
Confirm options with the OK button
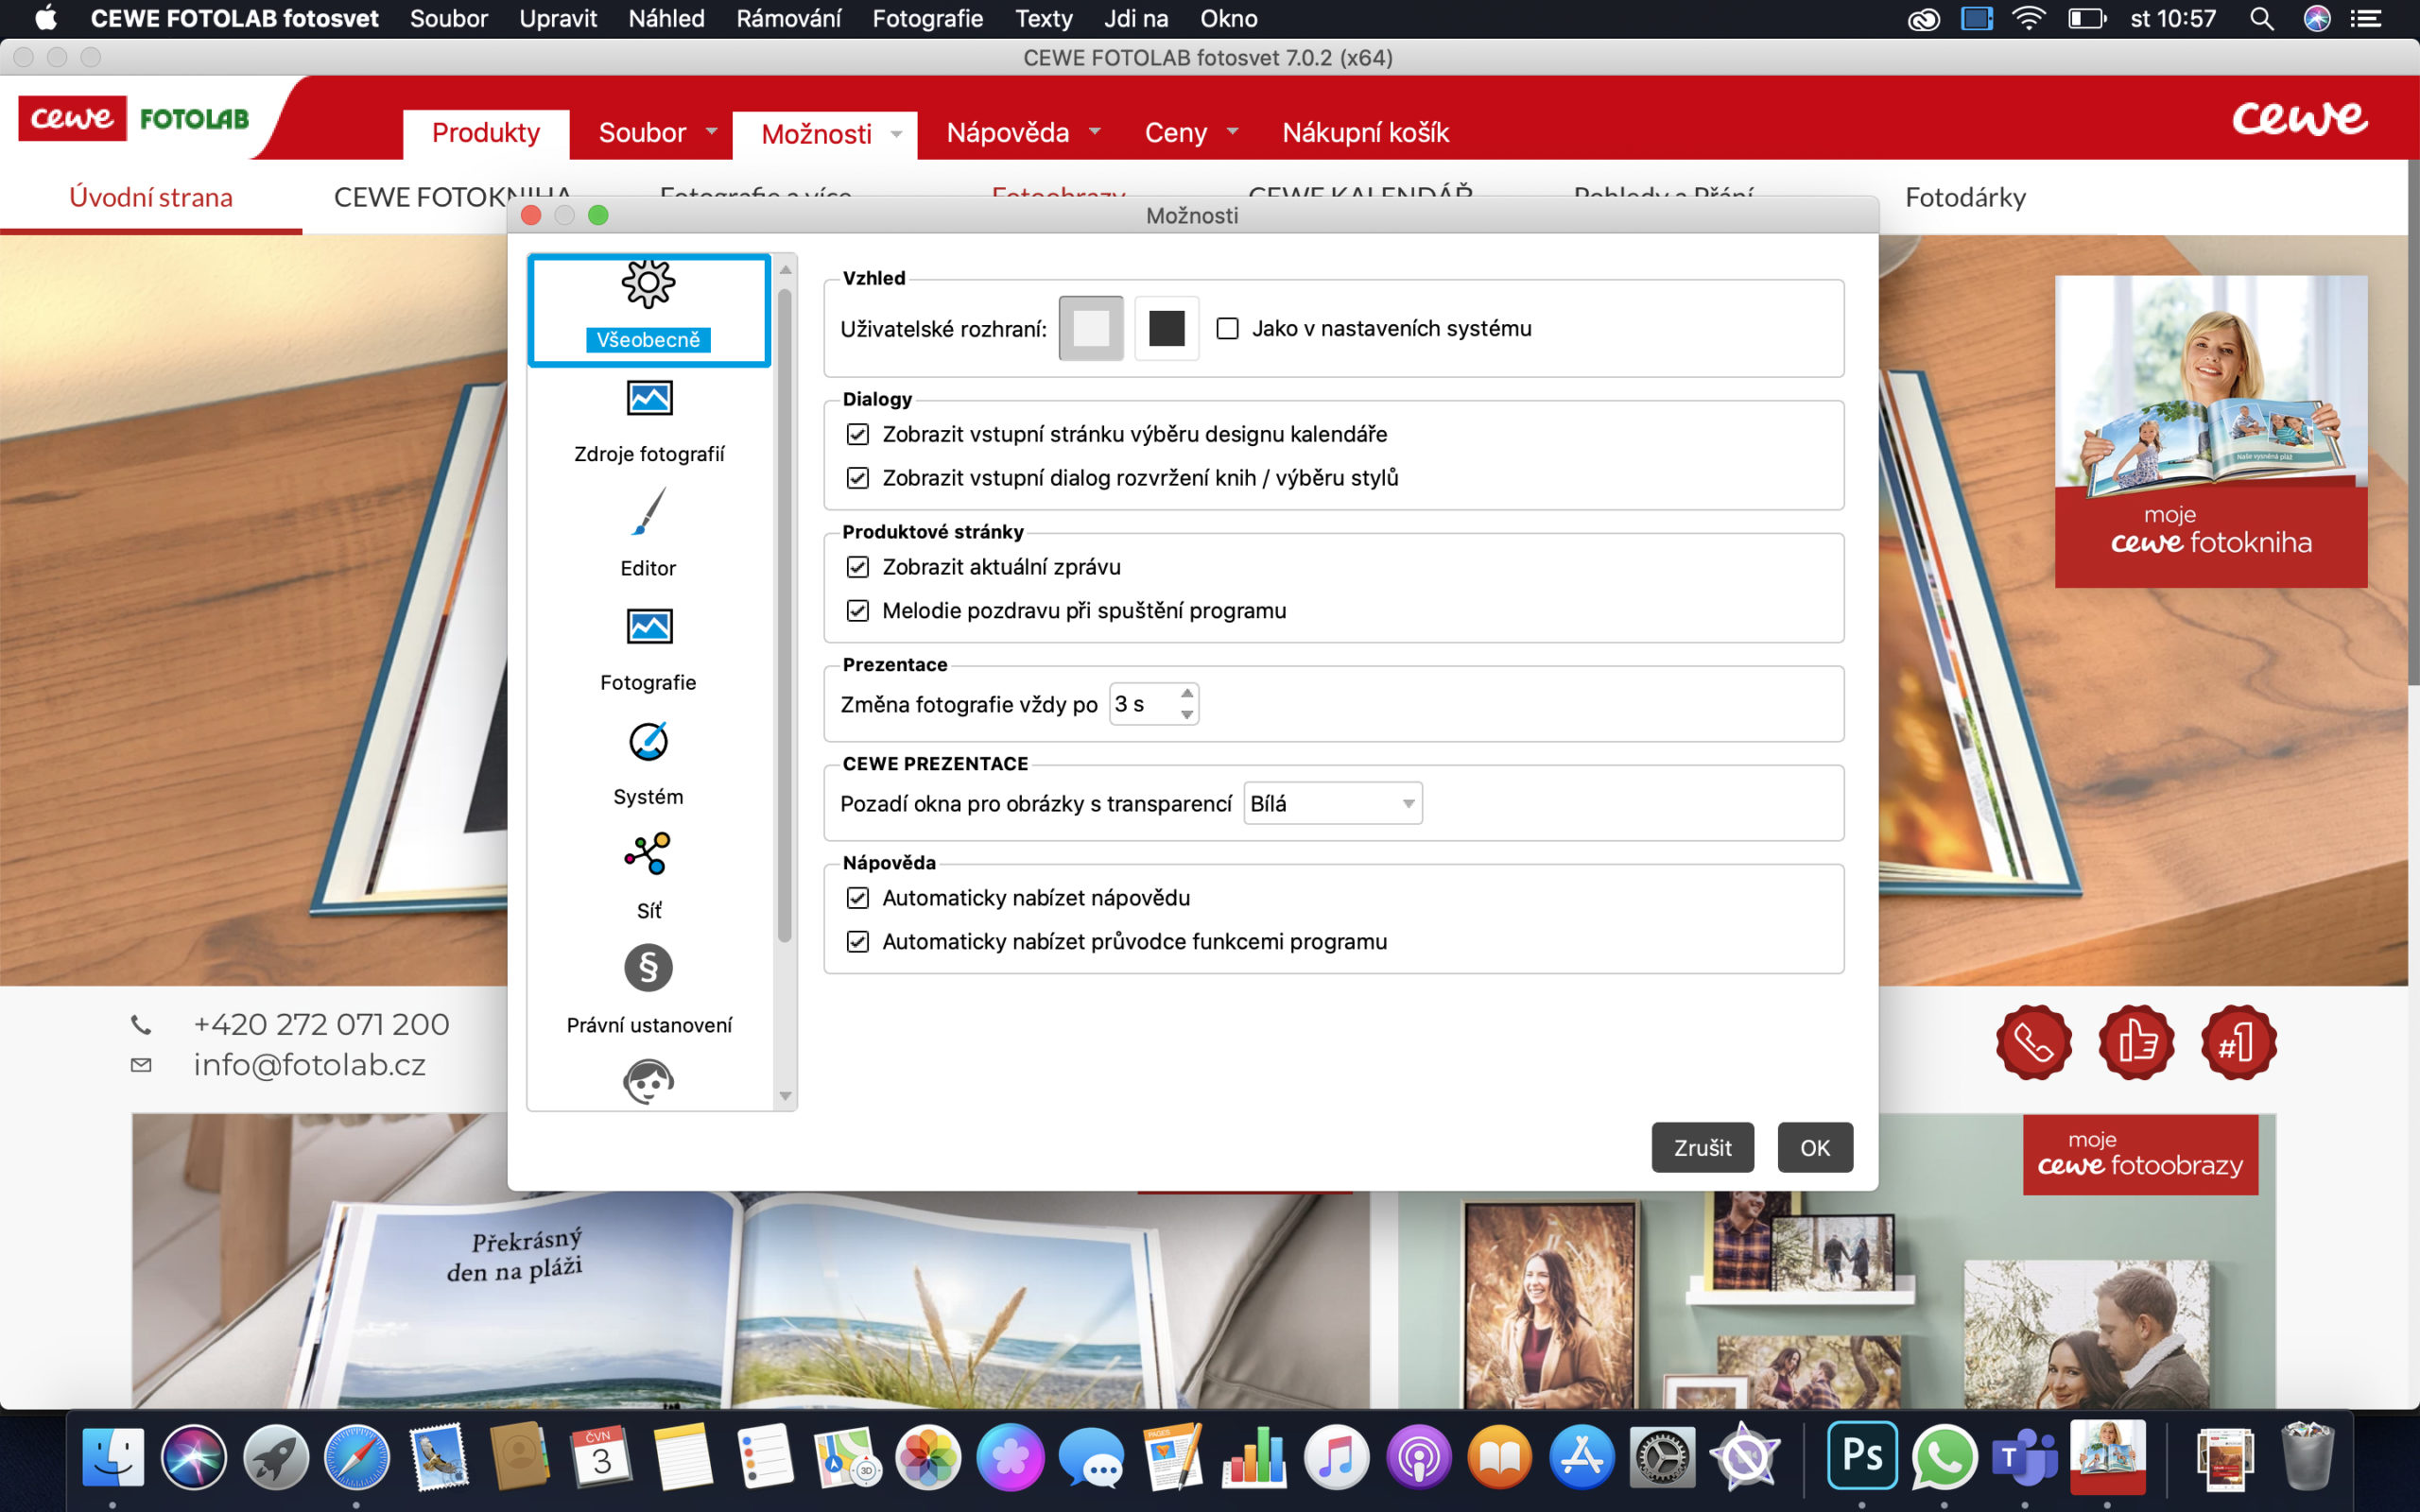[x=1815, y=1147]
